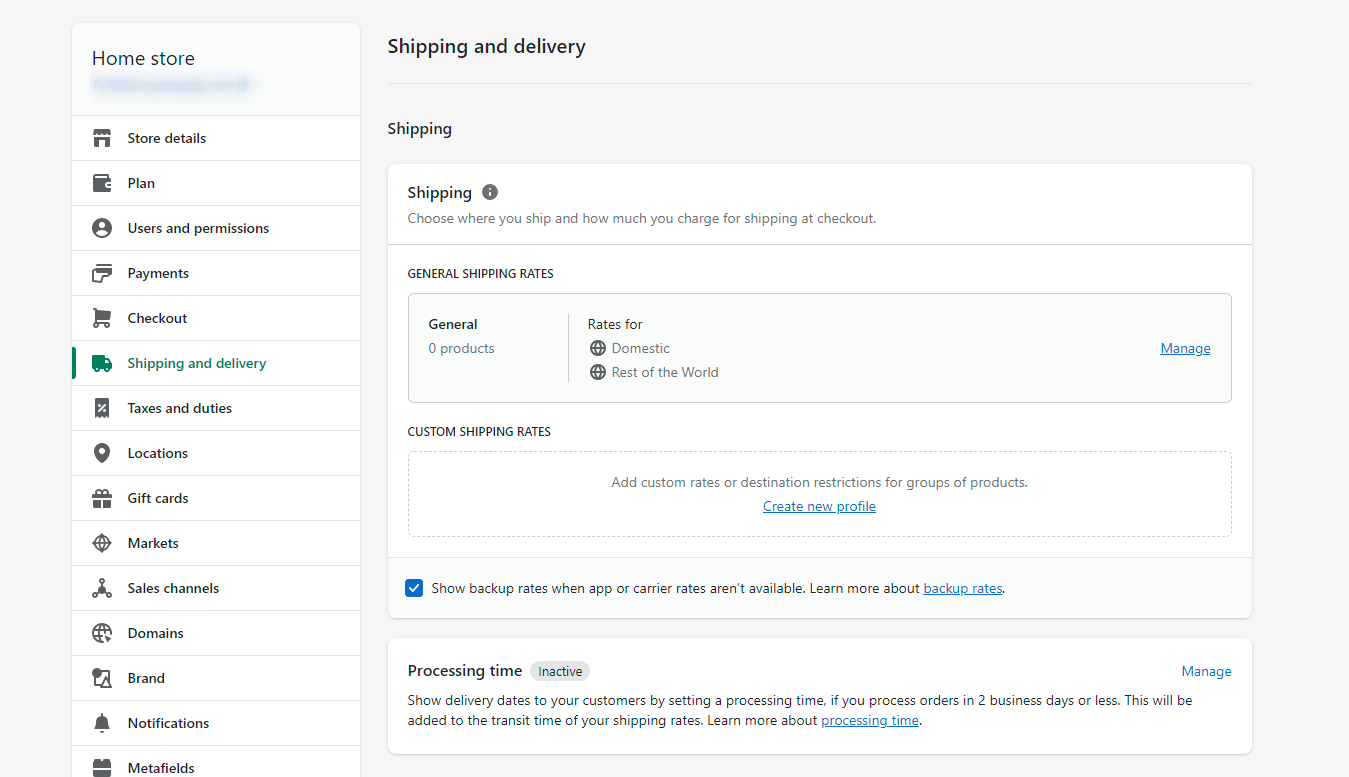Select the Payments wallet icon
The image size is (1349, 777).
101,273
